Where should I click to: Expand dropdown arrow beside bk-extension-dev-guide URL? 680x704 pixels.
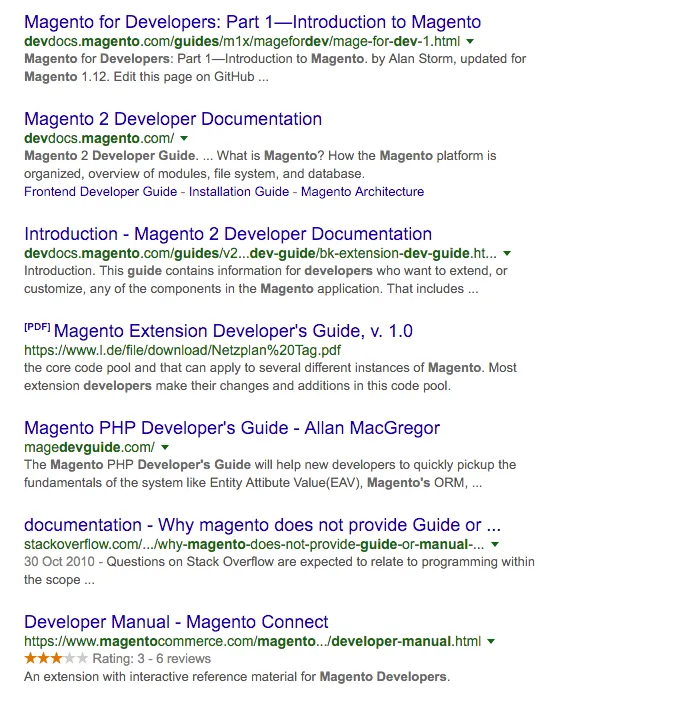507,254
